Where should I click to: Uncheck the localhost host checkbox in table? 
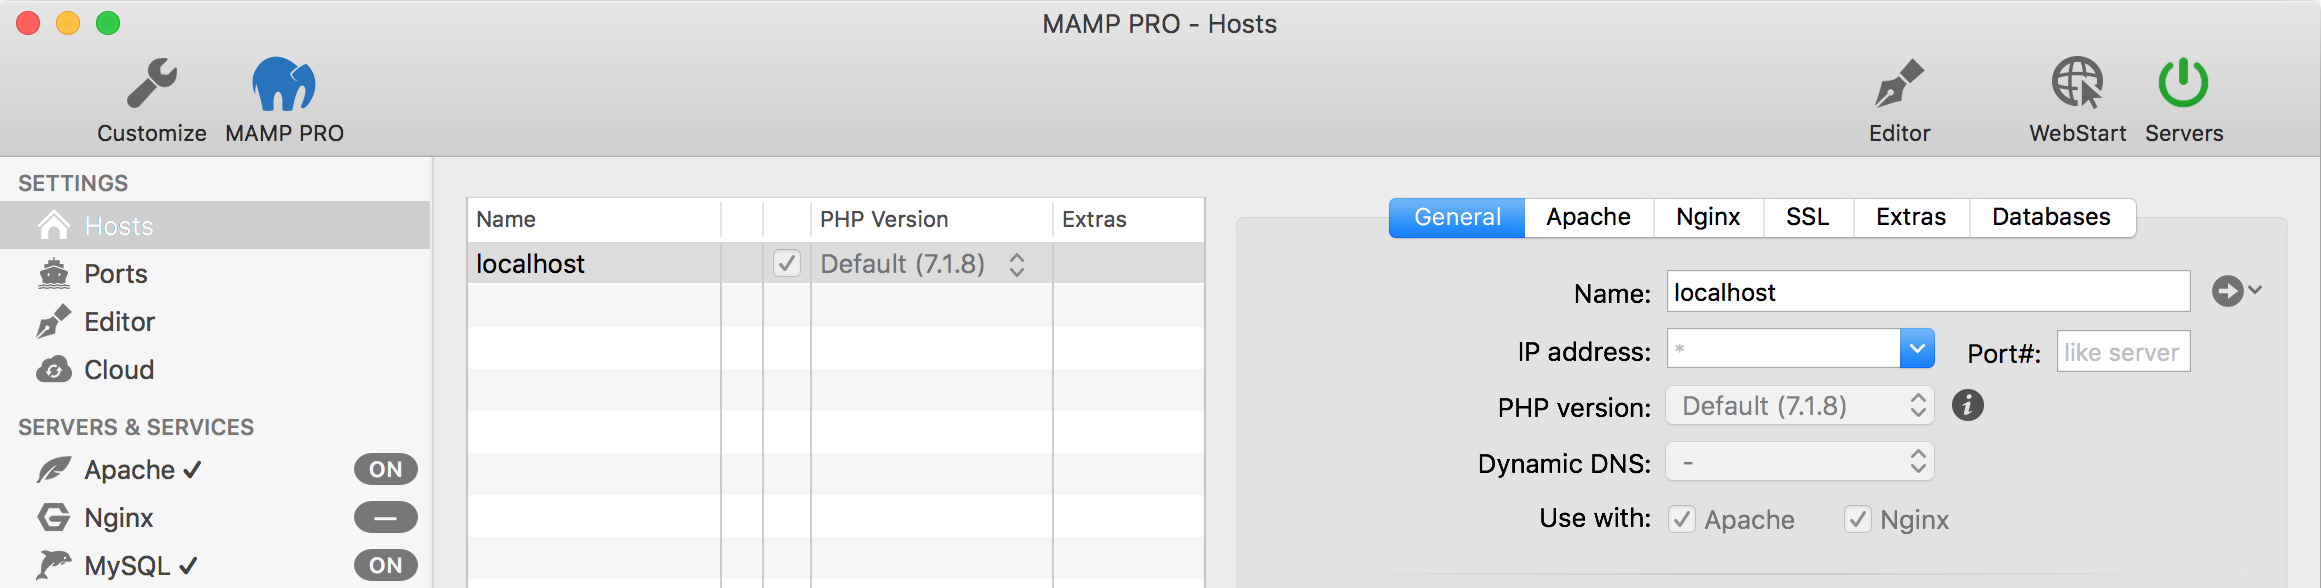click(x=787, y=263)
